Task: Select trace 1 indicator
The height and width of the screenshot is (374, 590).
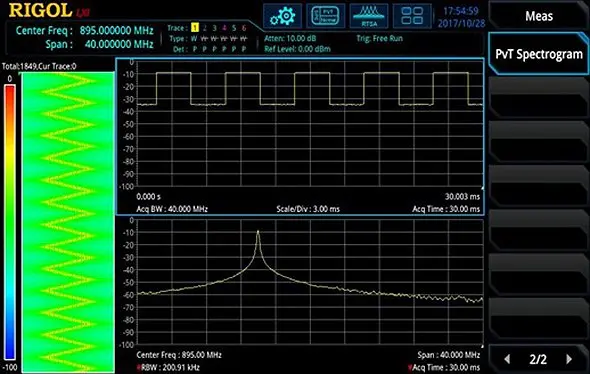Action: click(195, 28)
